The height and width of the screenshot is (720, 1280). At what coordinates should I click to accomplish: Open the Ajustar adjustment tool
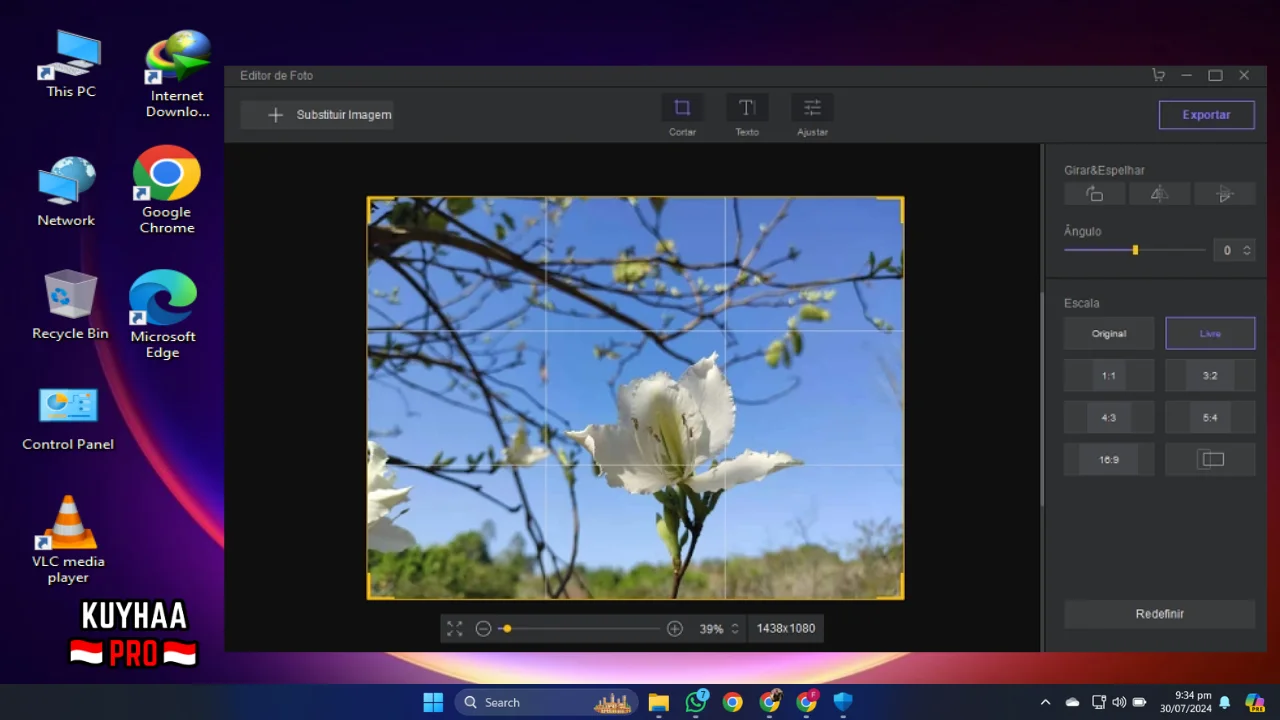pyautogui.click(x=812, y=116)
